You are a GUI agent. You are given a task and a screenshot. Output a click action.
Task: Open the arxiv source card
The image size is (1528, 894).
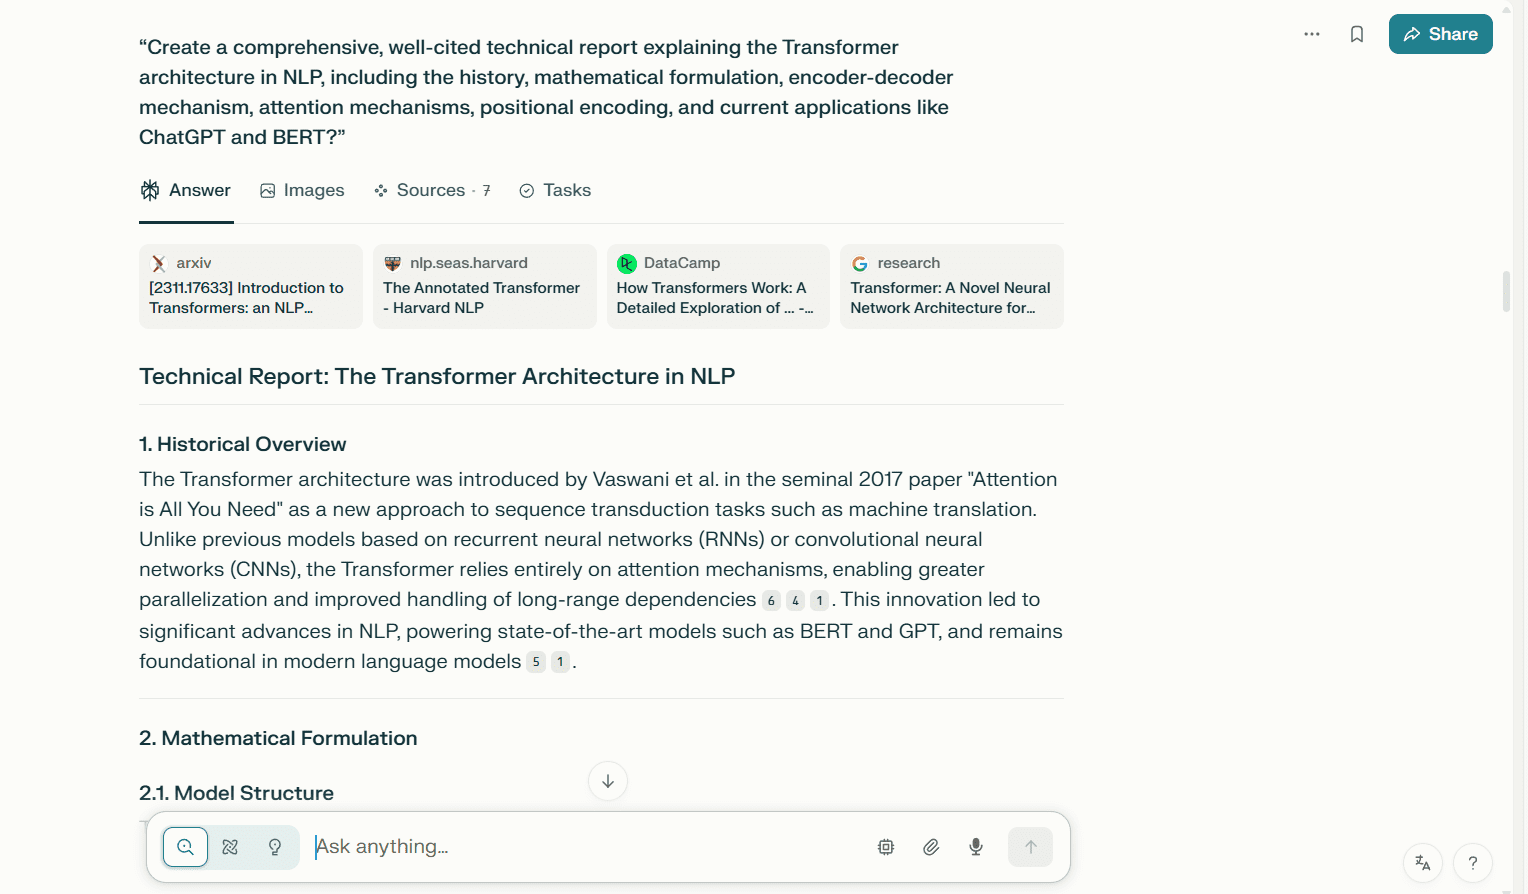click(250, 286)
